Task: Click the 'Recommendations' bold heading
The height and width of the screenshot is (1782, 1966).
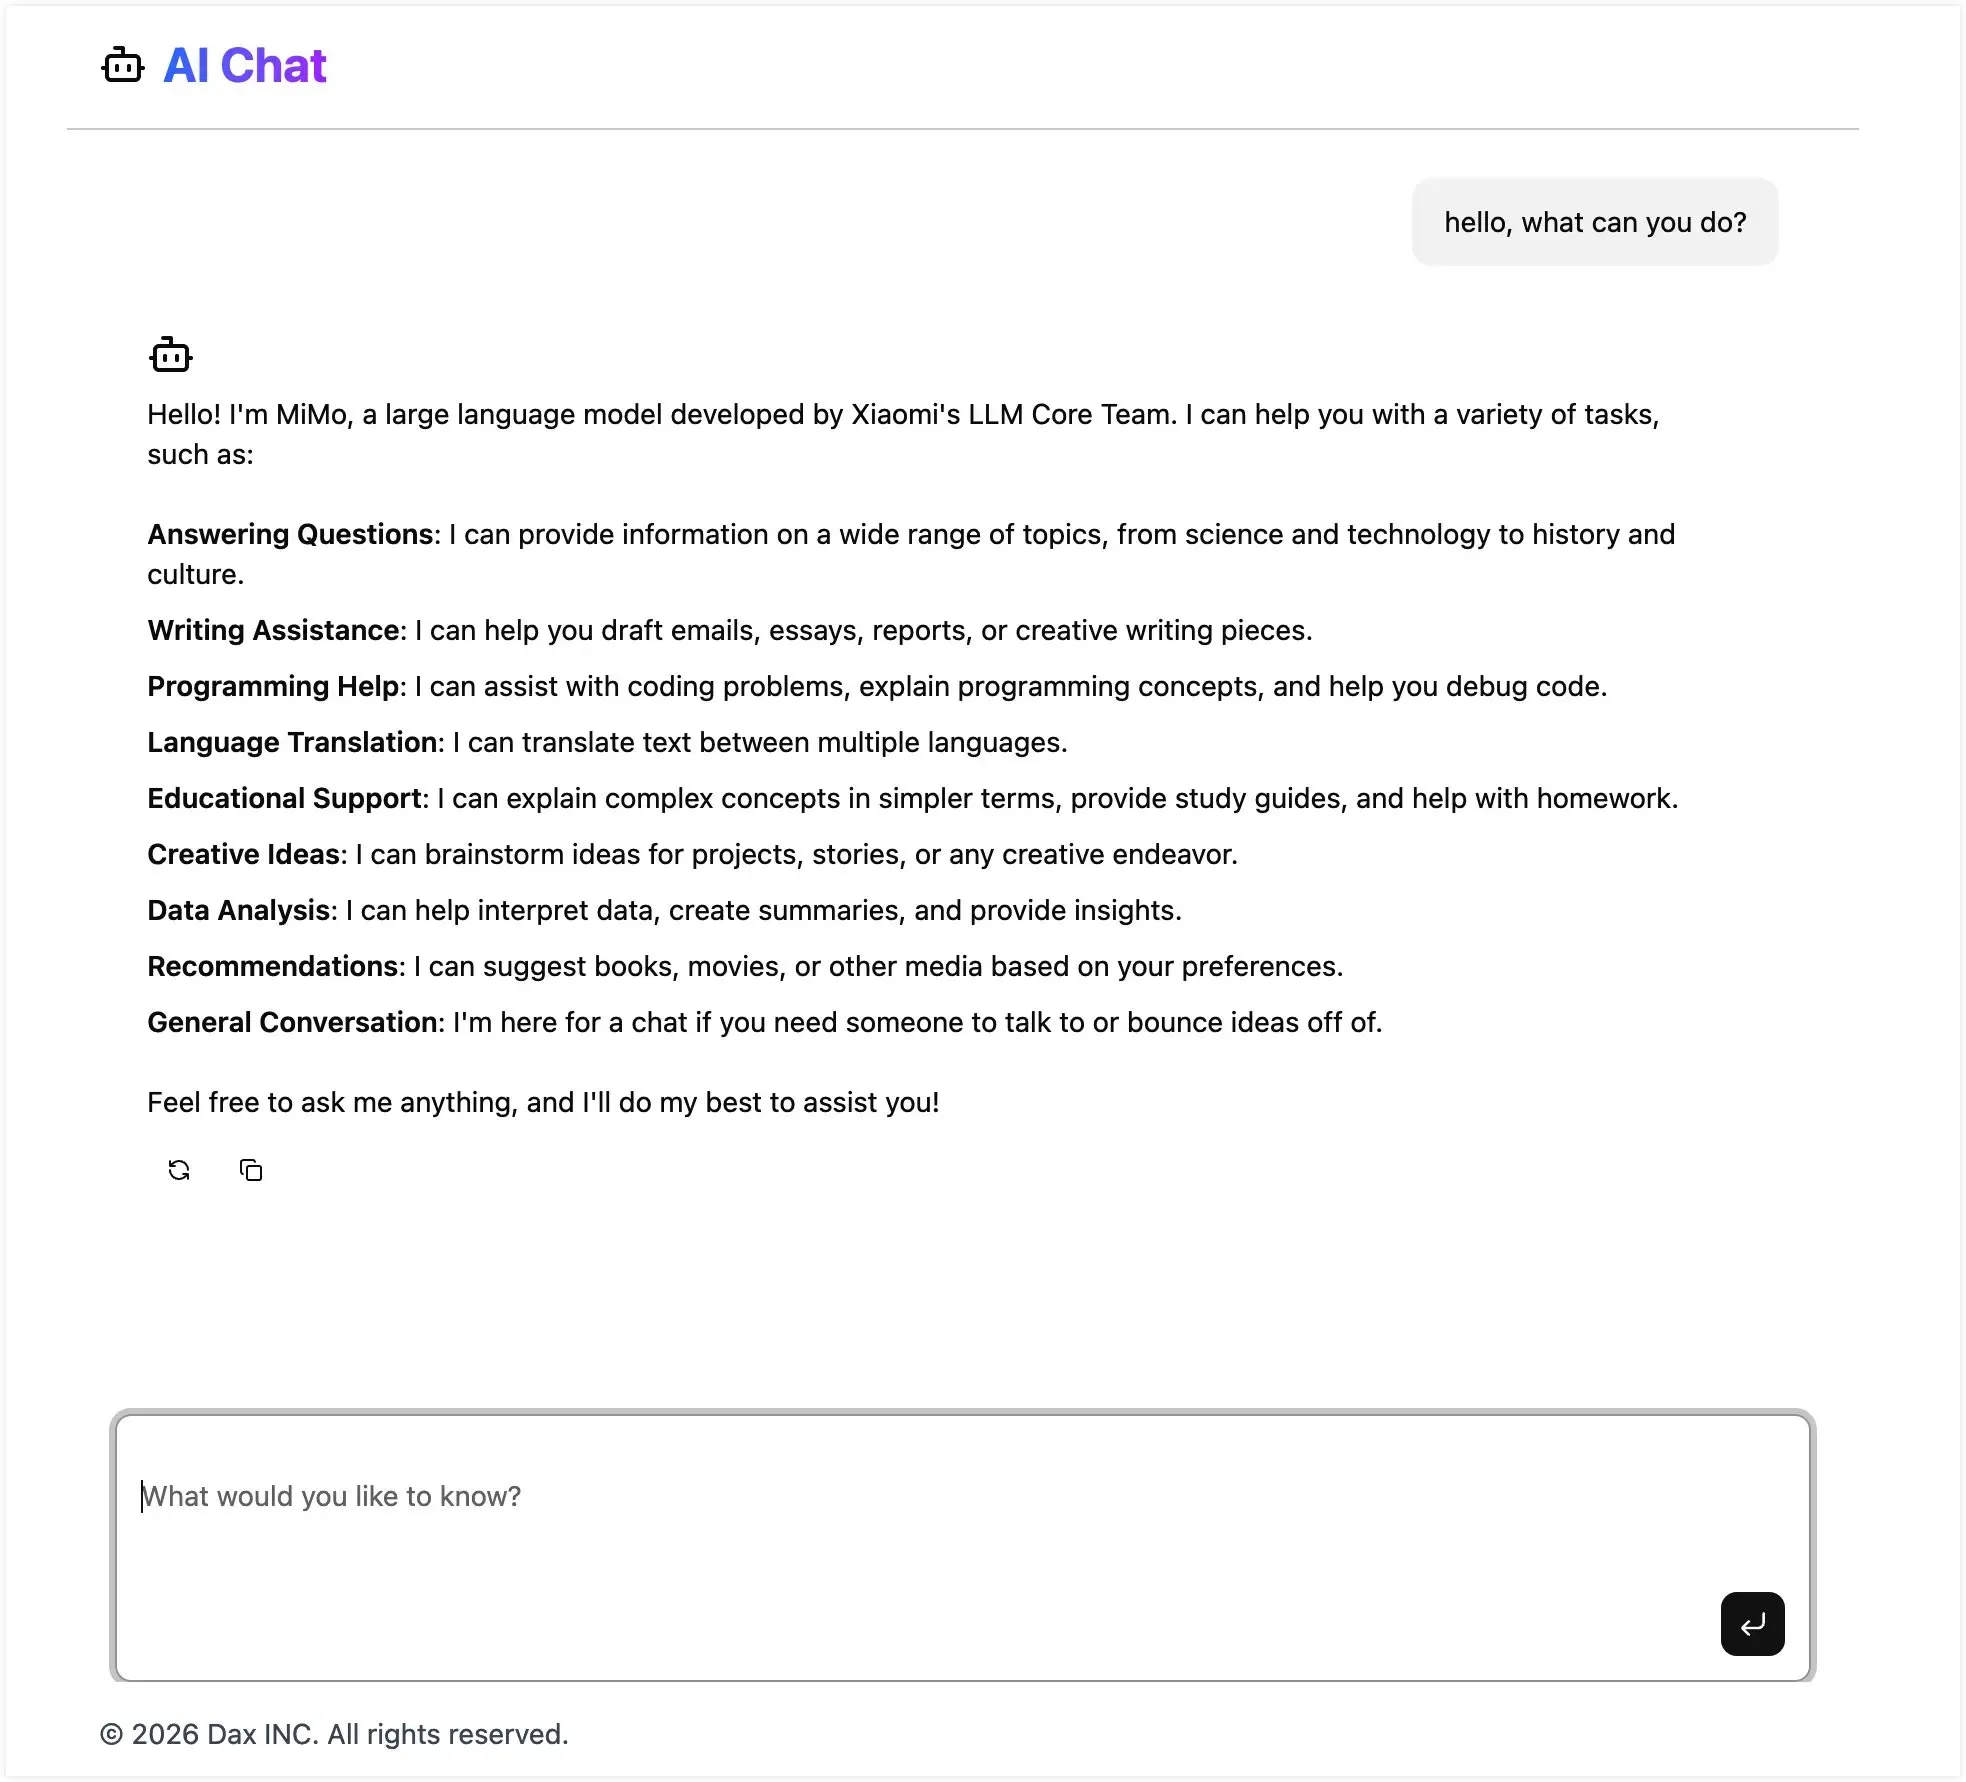Action: click(273, 966)
